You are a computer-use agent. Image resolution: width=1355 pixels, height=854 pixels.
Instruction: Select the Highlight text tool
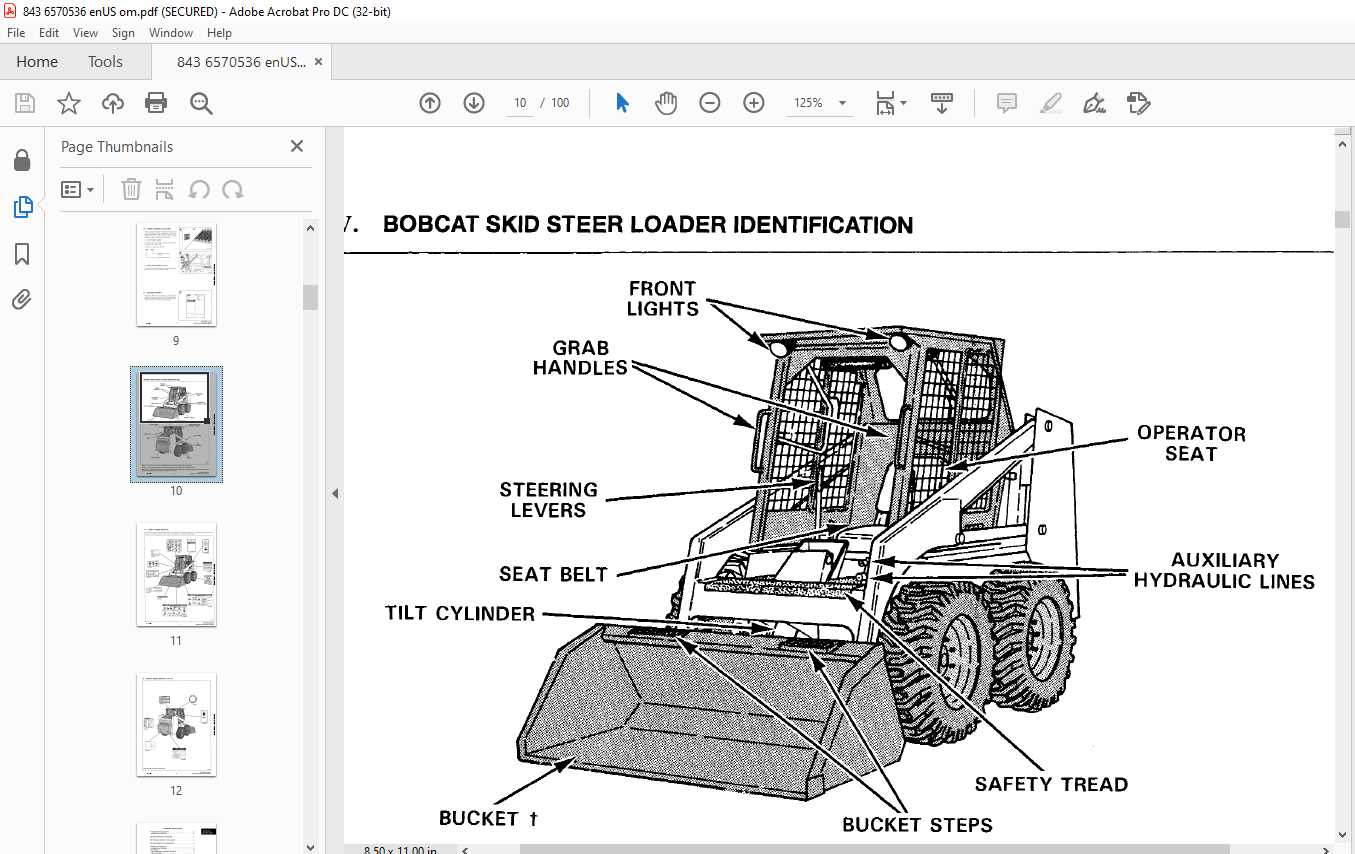click(x=1050, y=103)
